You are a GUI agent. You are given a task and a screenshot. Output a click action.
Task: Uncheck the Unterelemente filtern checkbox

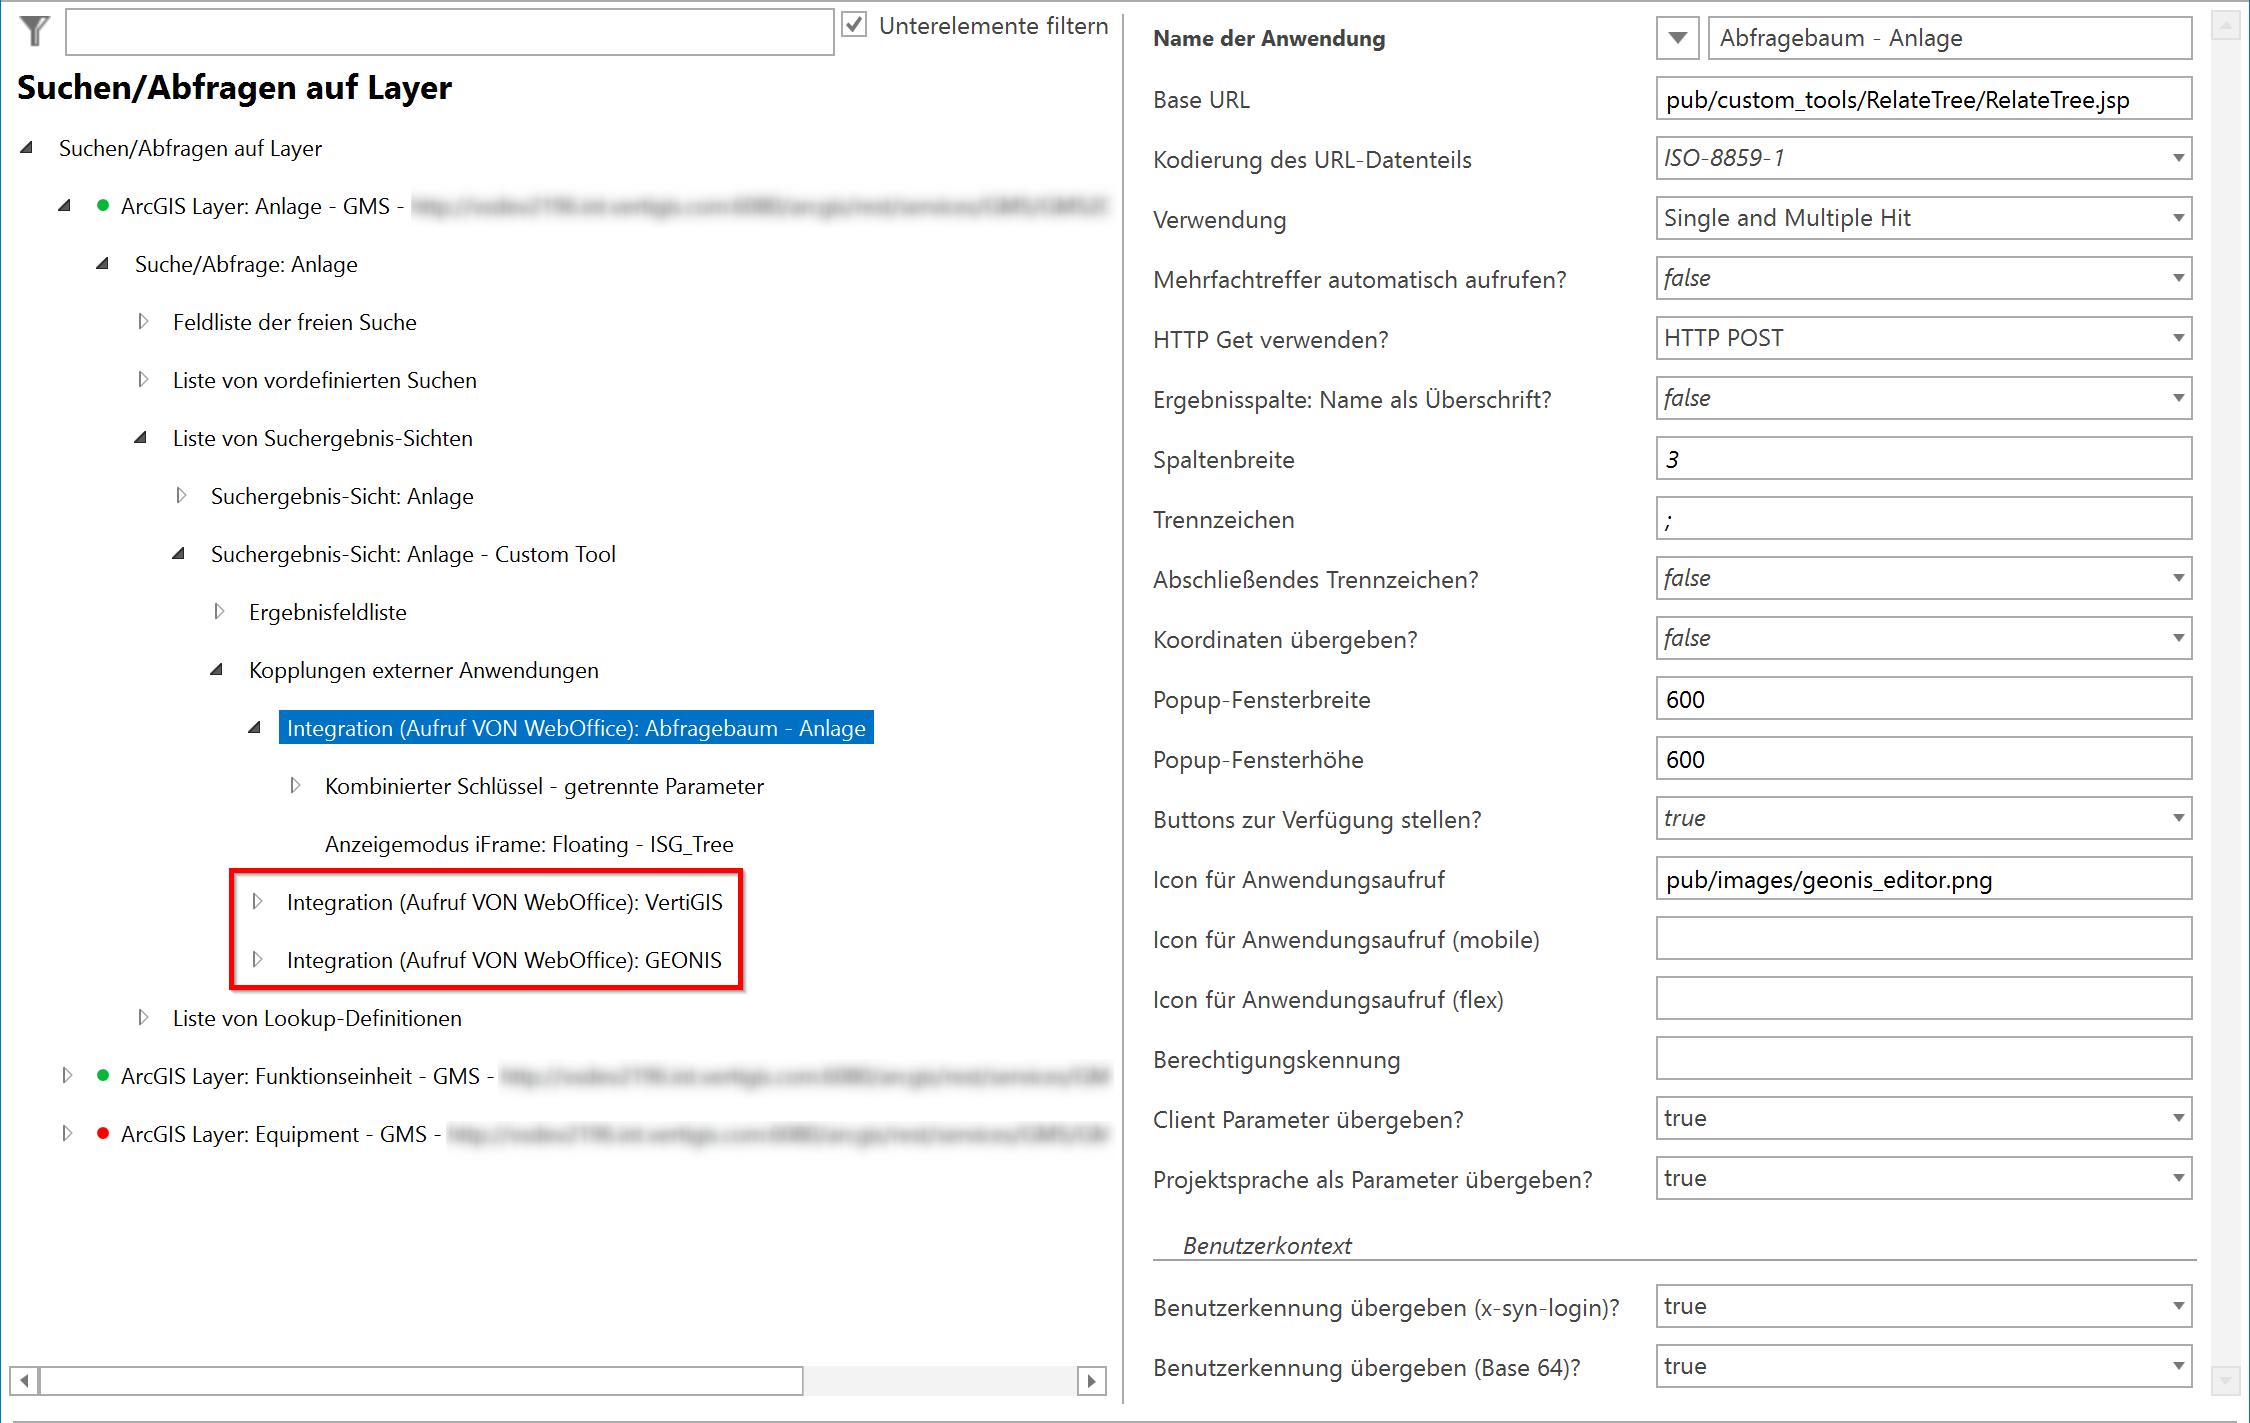pos(854,25)
